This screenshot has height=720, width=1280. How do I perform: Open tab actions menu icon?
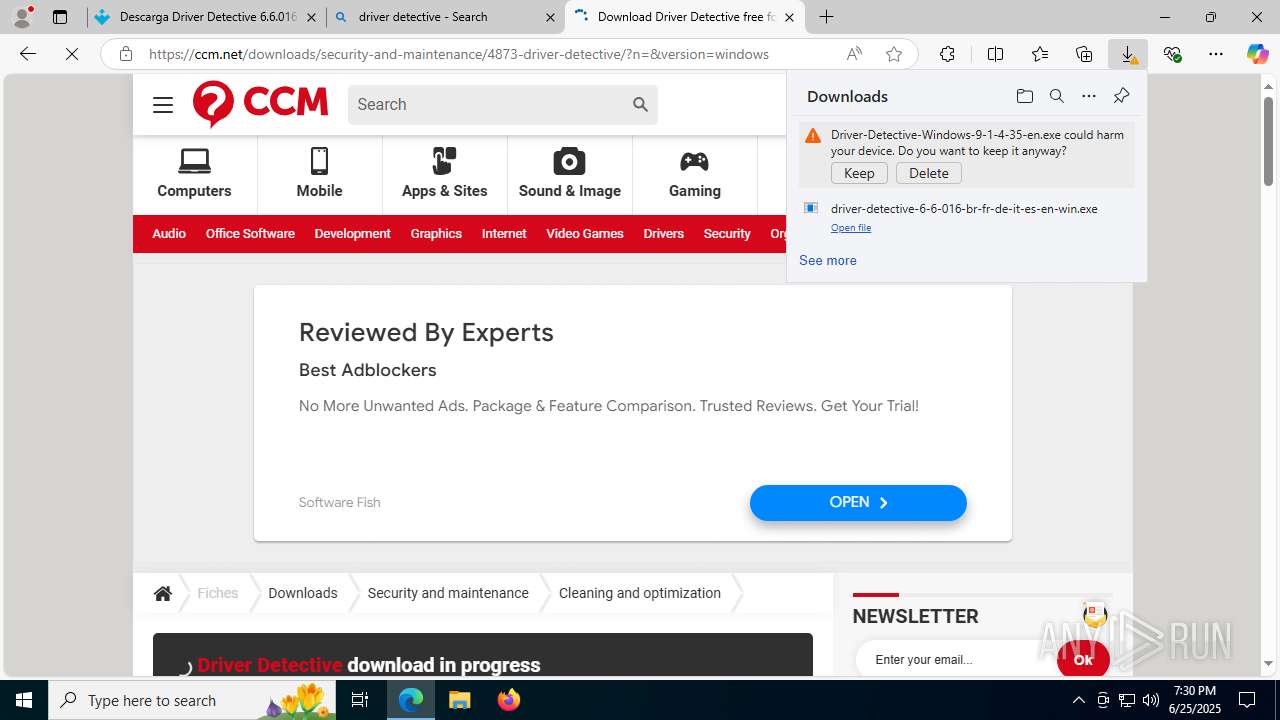pyautogui.click(x=60, y=17)
